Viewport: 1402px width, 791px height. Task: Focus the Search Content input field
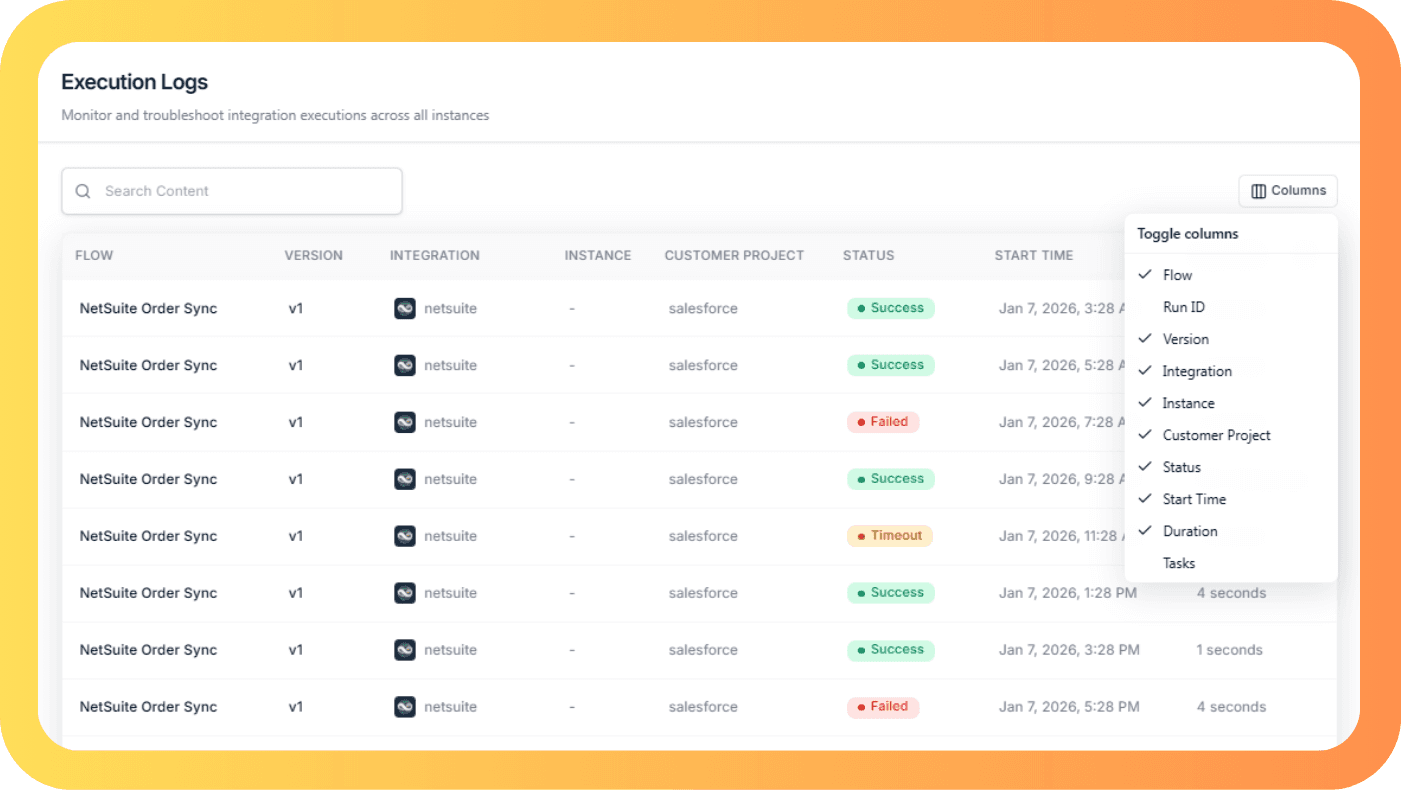232,191
